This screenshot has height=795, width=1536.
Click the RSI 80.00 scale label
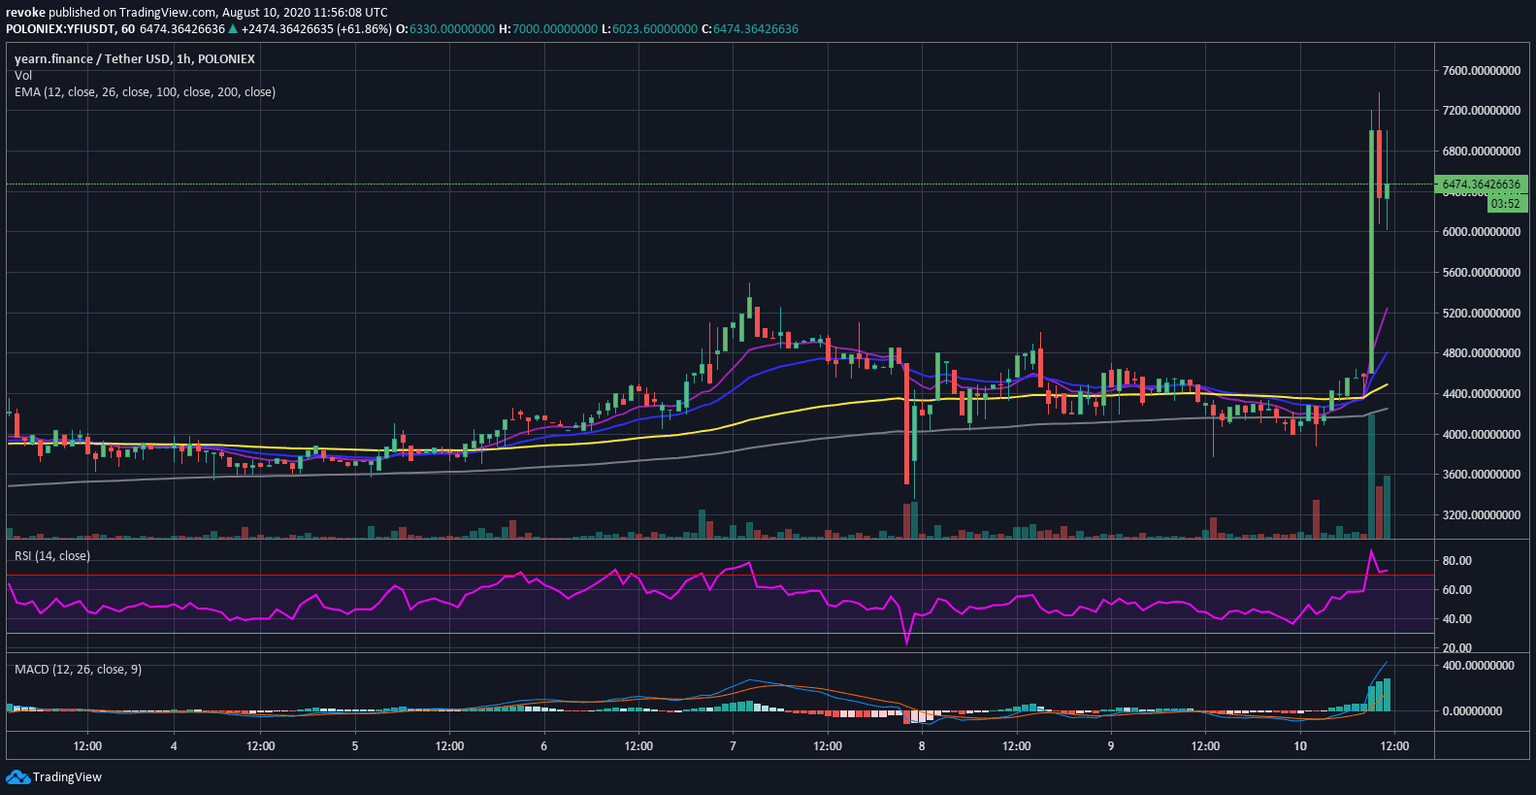tap(1457, 561)
